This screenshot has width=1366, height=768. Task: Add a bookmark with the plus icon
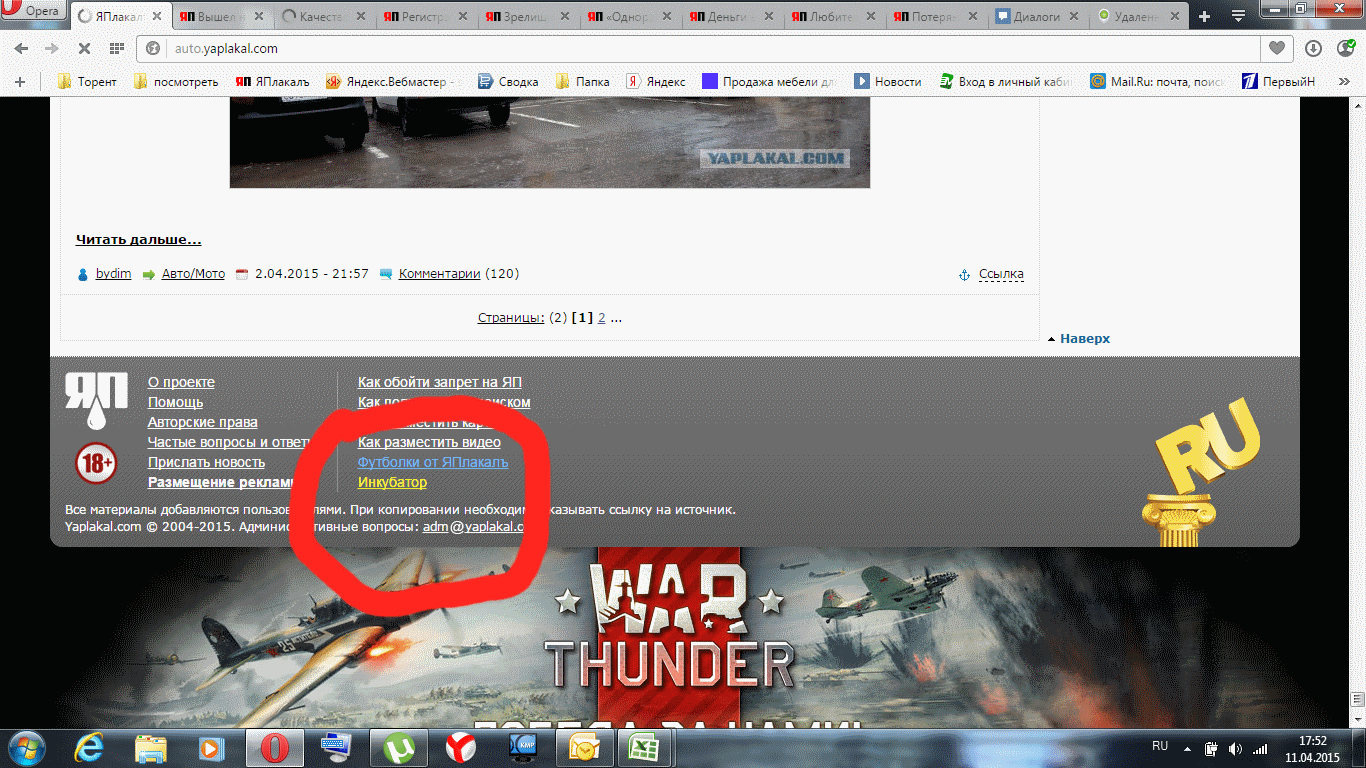[x=21, y=82]
